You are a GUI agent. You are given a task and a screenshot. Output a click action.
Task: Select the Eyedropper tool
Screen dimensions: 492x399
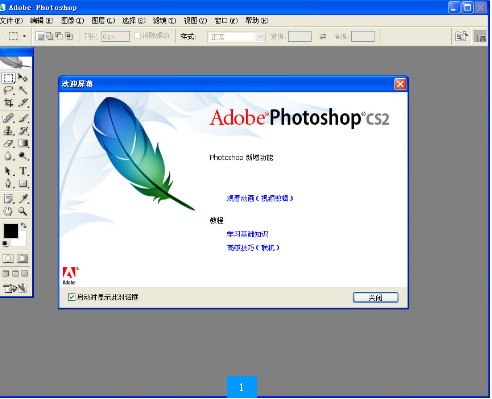[x=23, y=199]
